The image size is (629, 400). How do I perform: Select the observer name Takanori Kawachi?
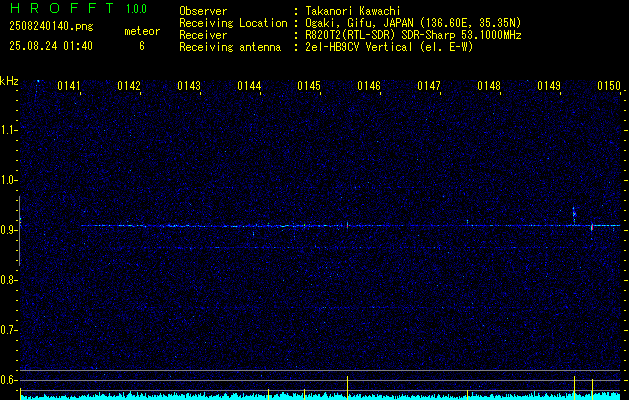(353, 11)
